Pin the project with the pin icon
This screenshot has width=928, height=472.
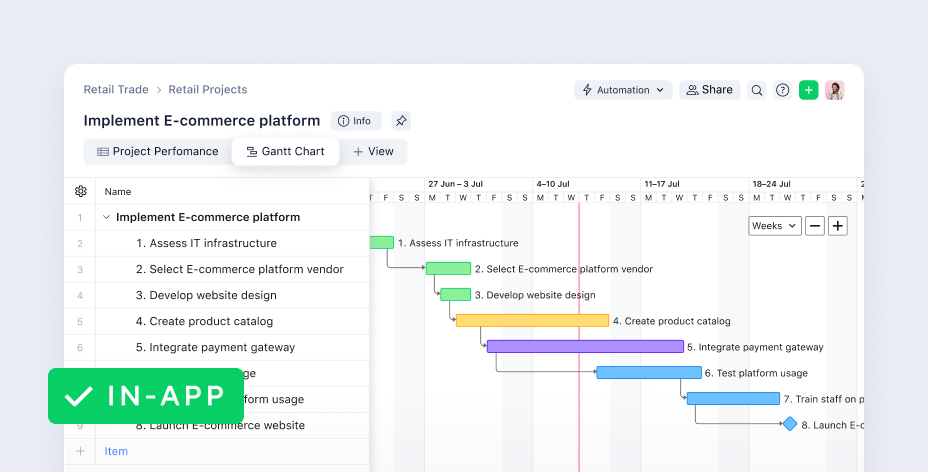[400, 121]
